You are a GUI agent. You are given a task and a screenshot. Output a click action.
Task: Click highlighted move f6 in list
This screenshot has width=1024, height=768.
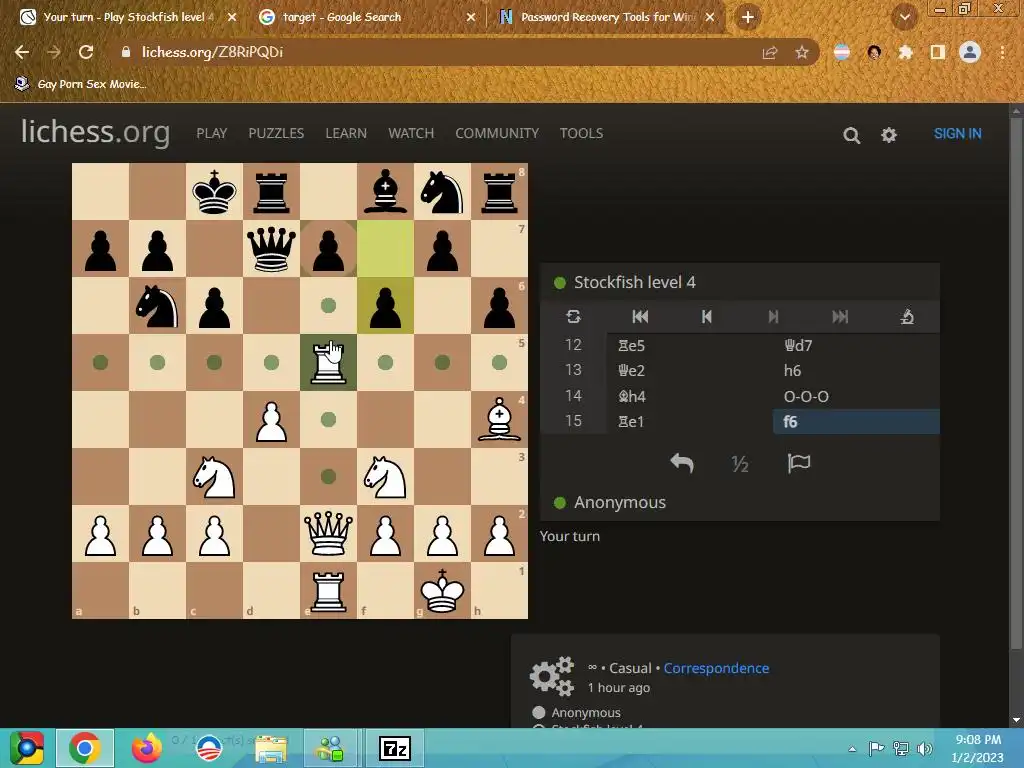[x=856, y=421]
